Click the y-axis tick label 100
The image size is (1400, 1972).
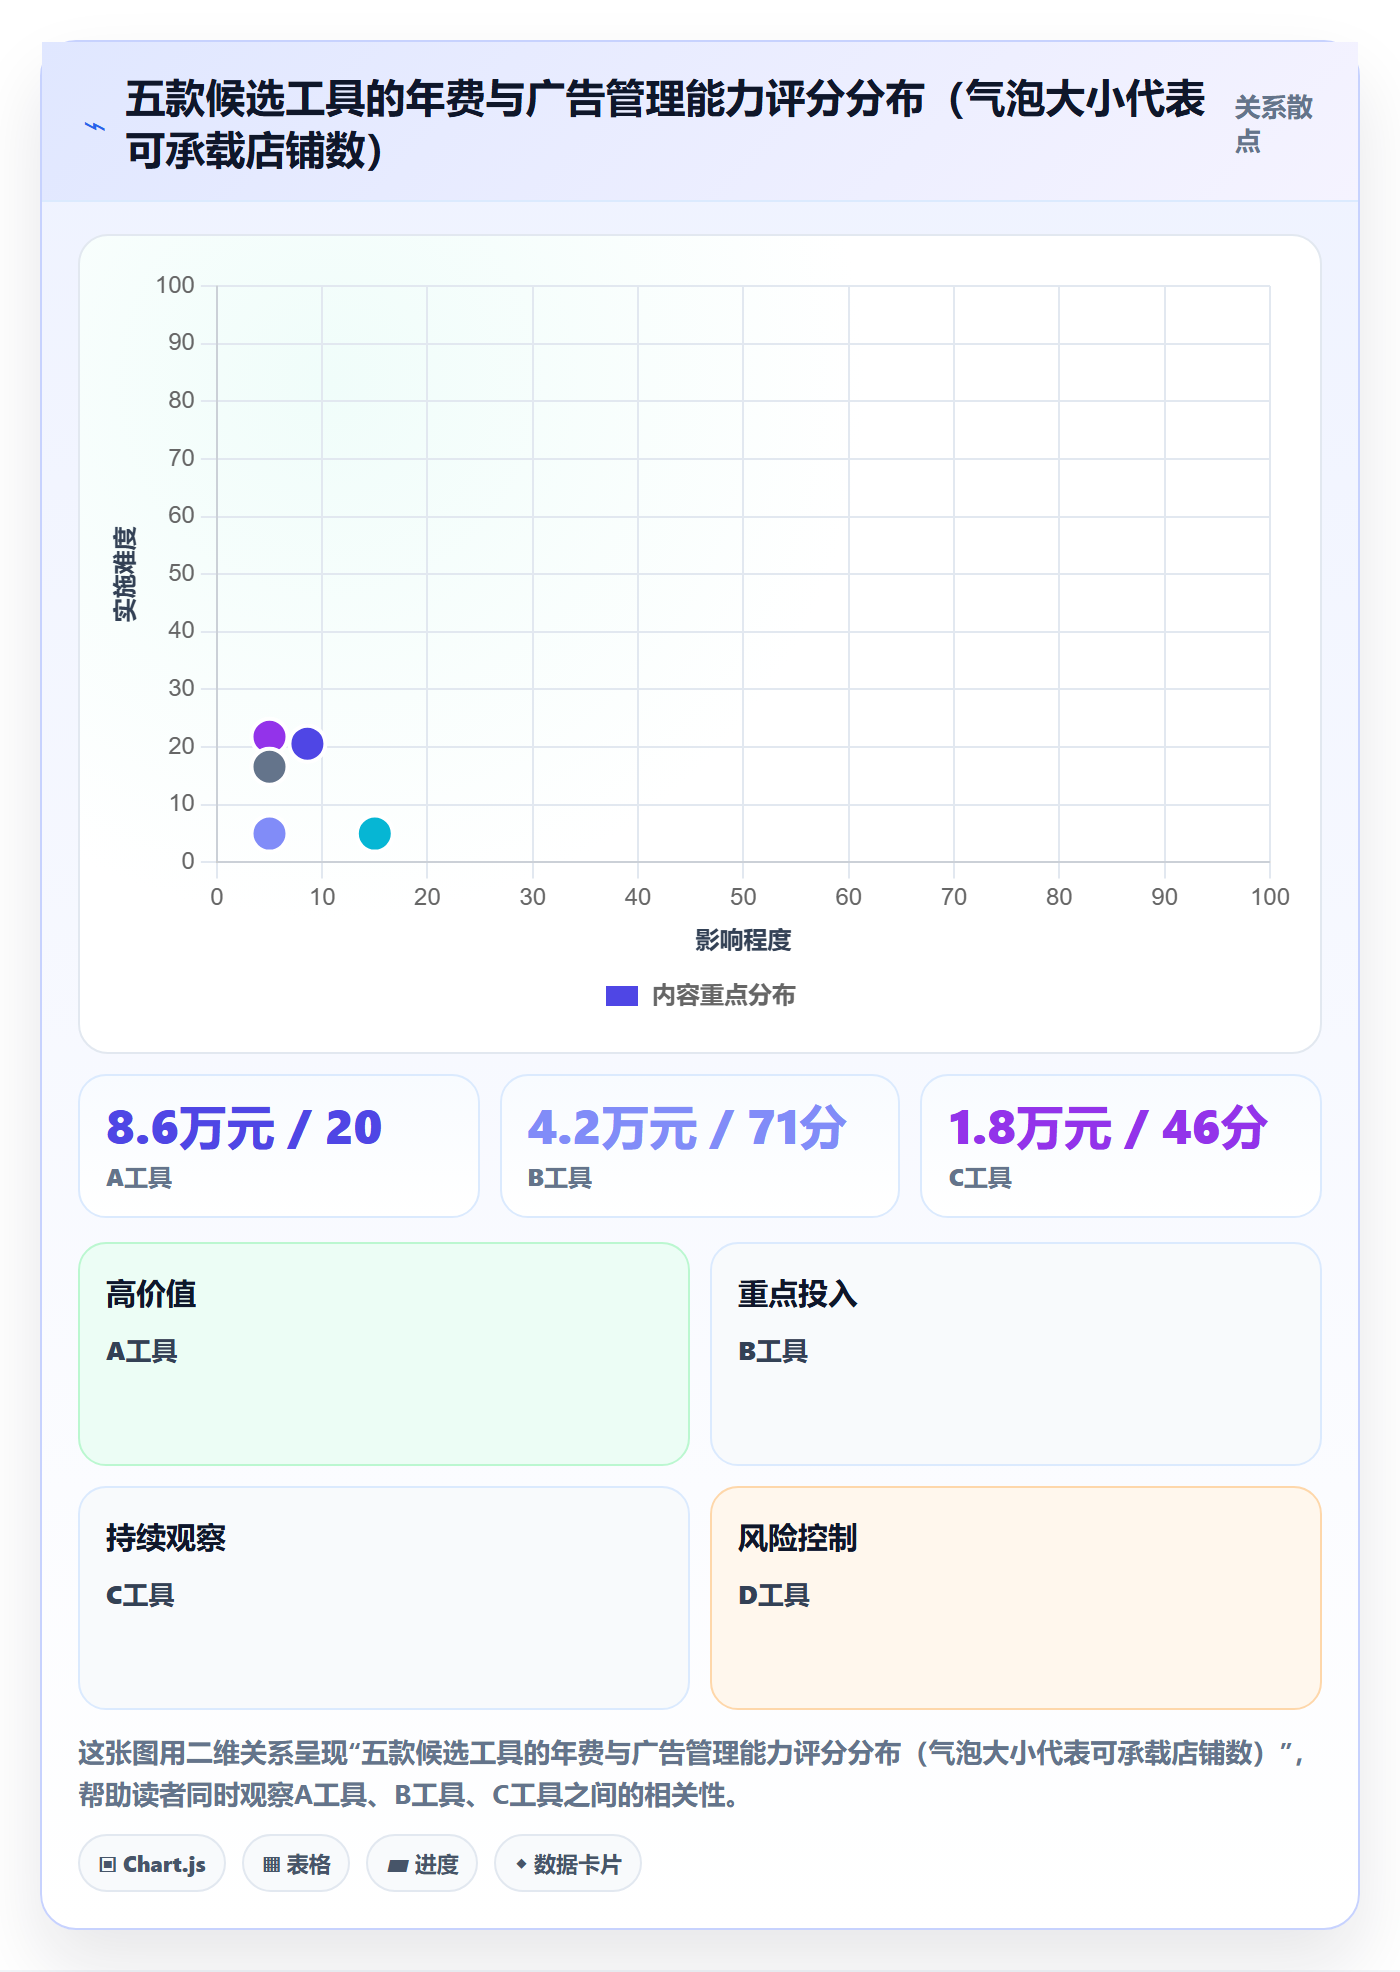[x=175, y=285]
